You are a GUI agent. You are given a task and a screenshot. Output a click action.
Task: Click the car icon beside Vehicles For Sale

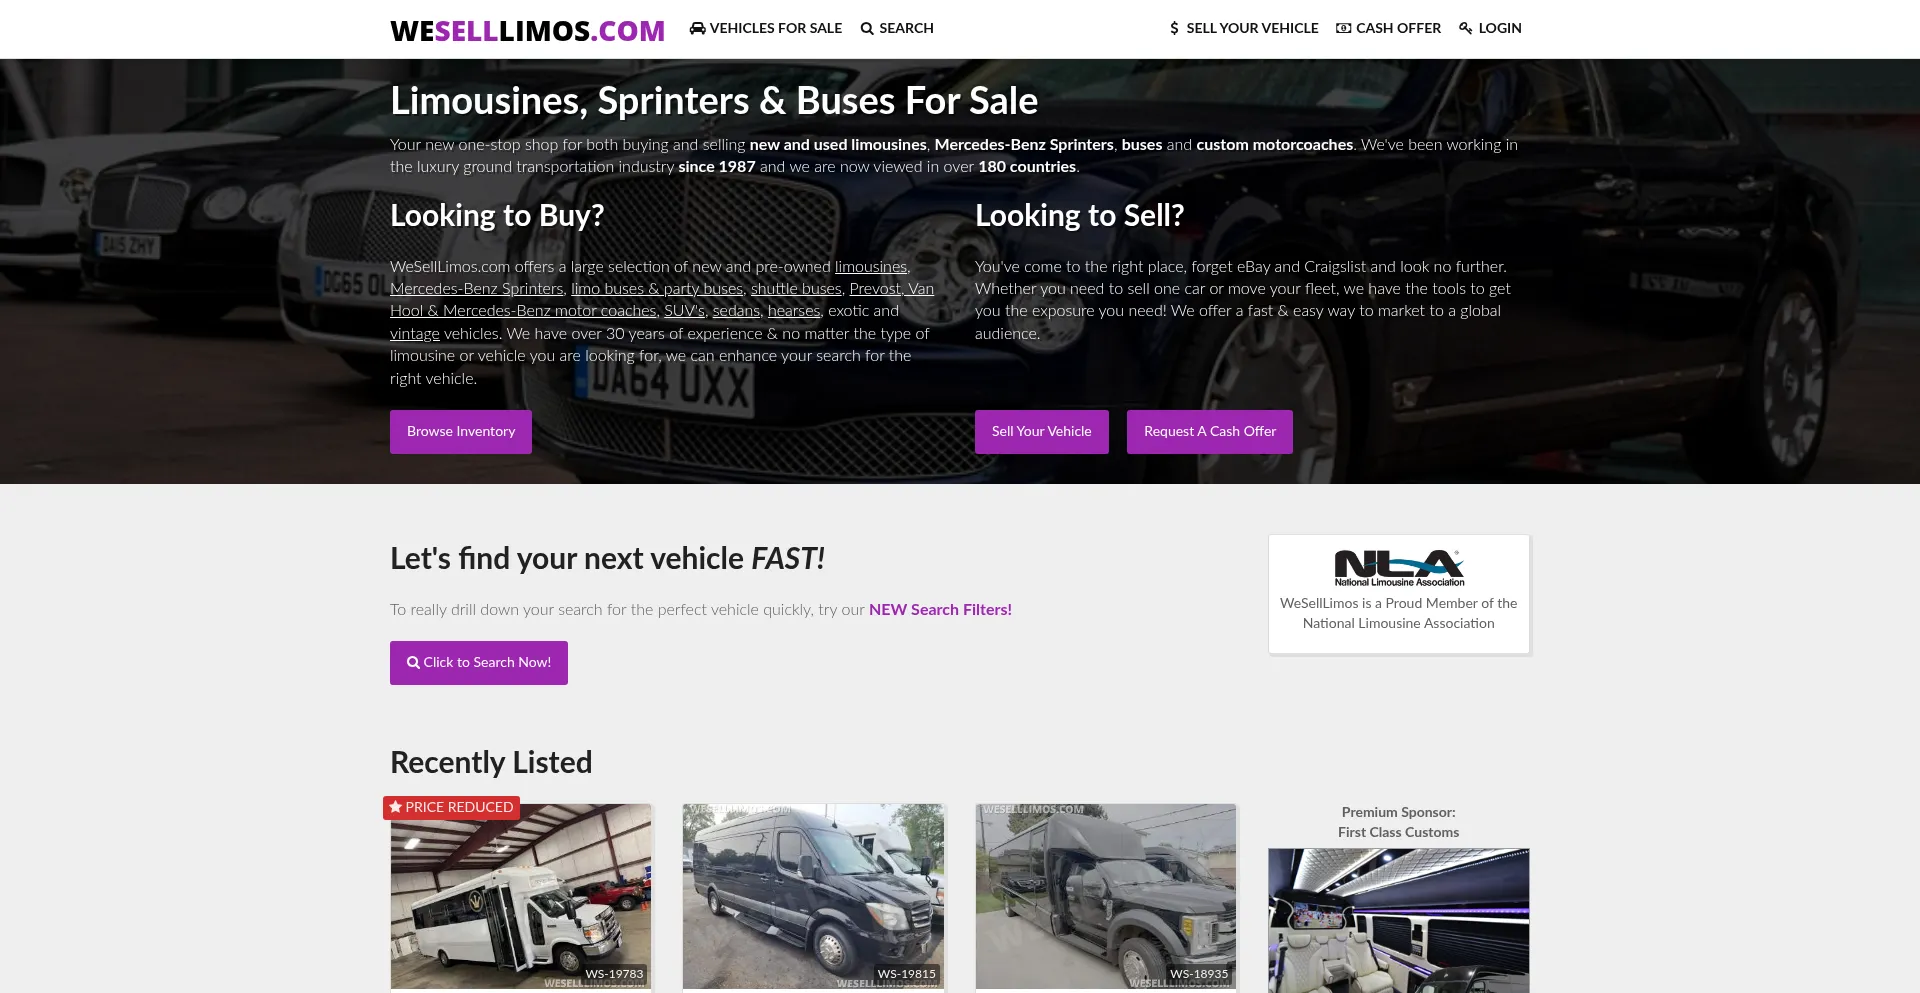tap(697, 28)
